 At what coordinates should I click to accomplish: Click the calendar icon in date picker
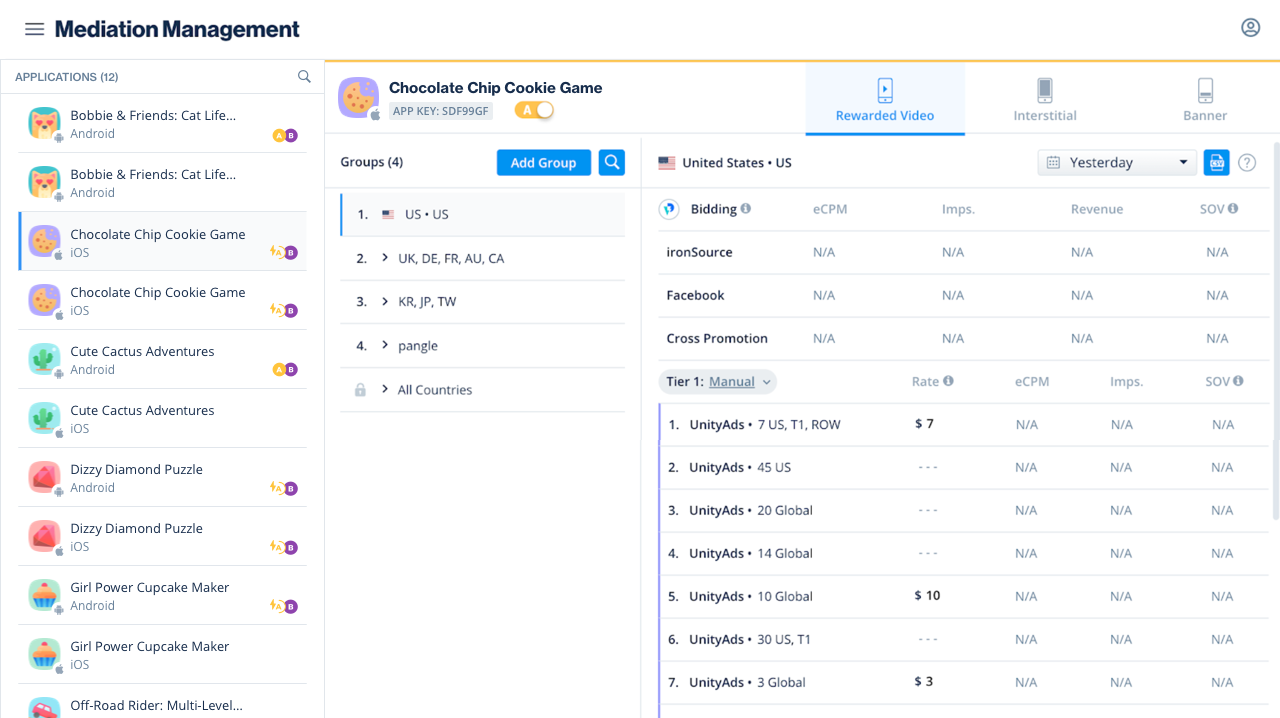1053,162
